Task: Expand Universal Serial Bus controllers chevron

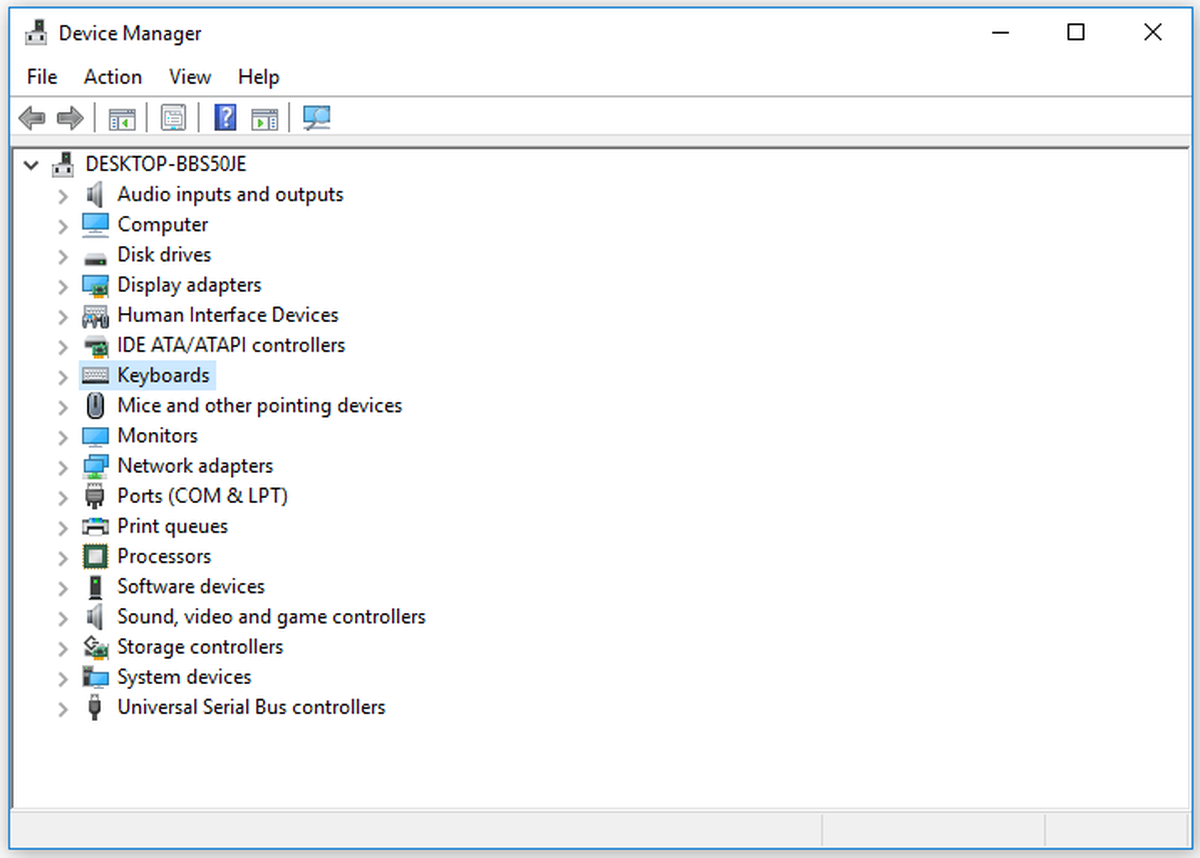Action: tap(63, 707)
